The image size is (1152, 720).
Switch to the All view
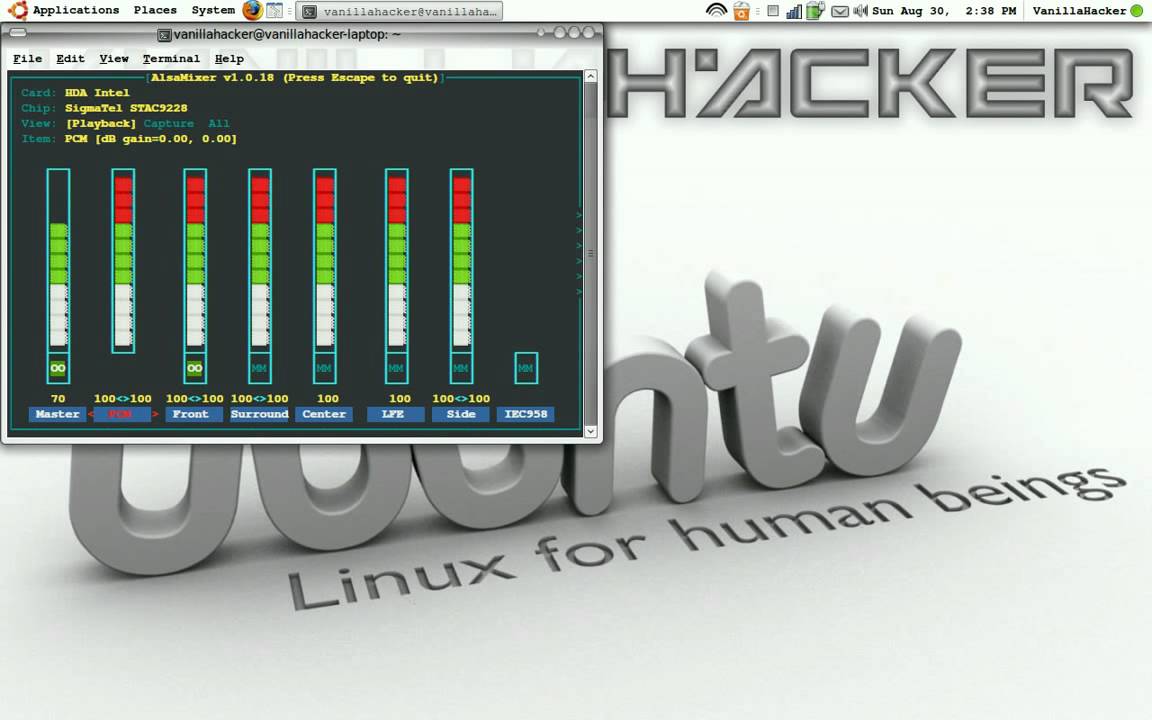click(219, 123)
